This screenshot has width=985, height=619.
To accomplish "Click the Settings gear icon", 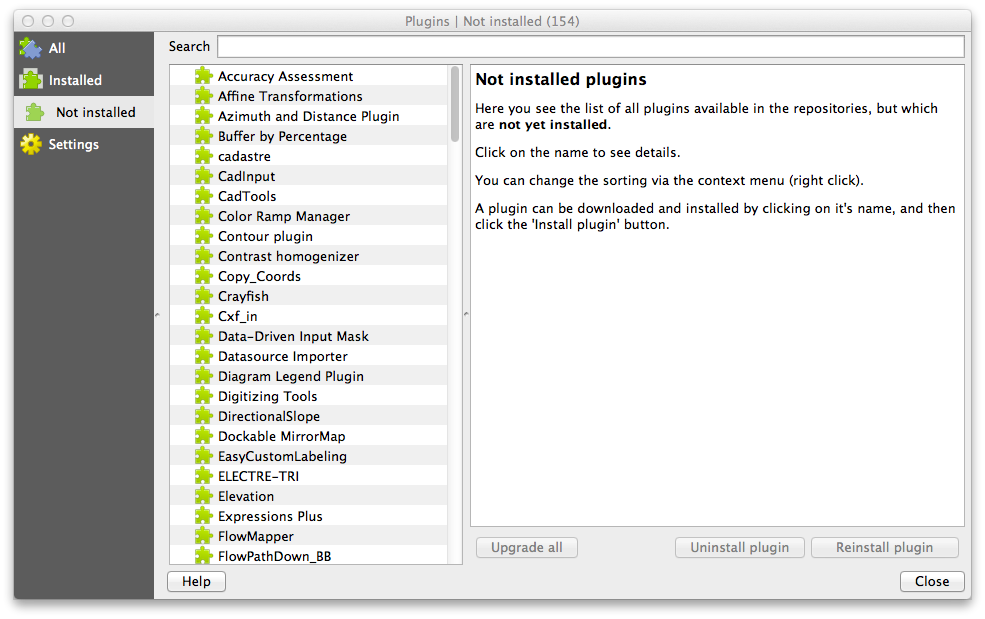I will click(30, 144).
